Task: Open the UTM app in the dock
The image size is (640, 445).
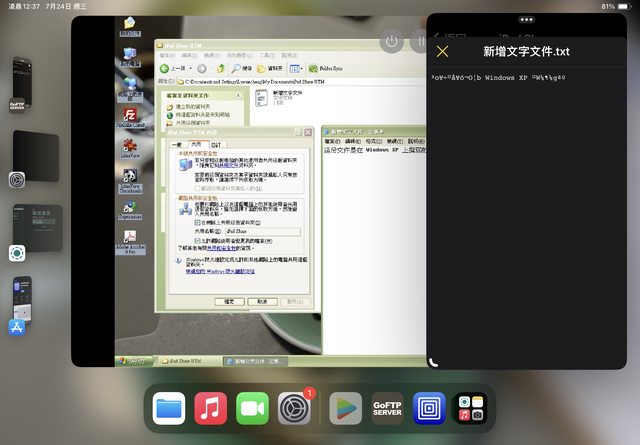Action: point(429,408)
